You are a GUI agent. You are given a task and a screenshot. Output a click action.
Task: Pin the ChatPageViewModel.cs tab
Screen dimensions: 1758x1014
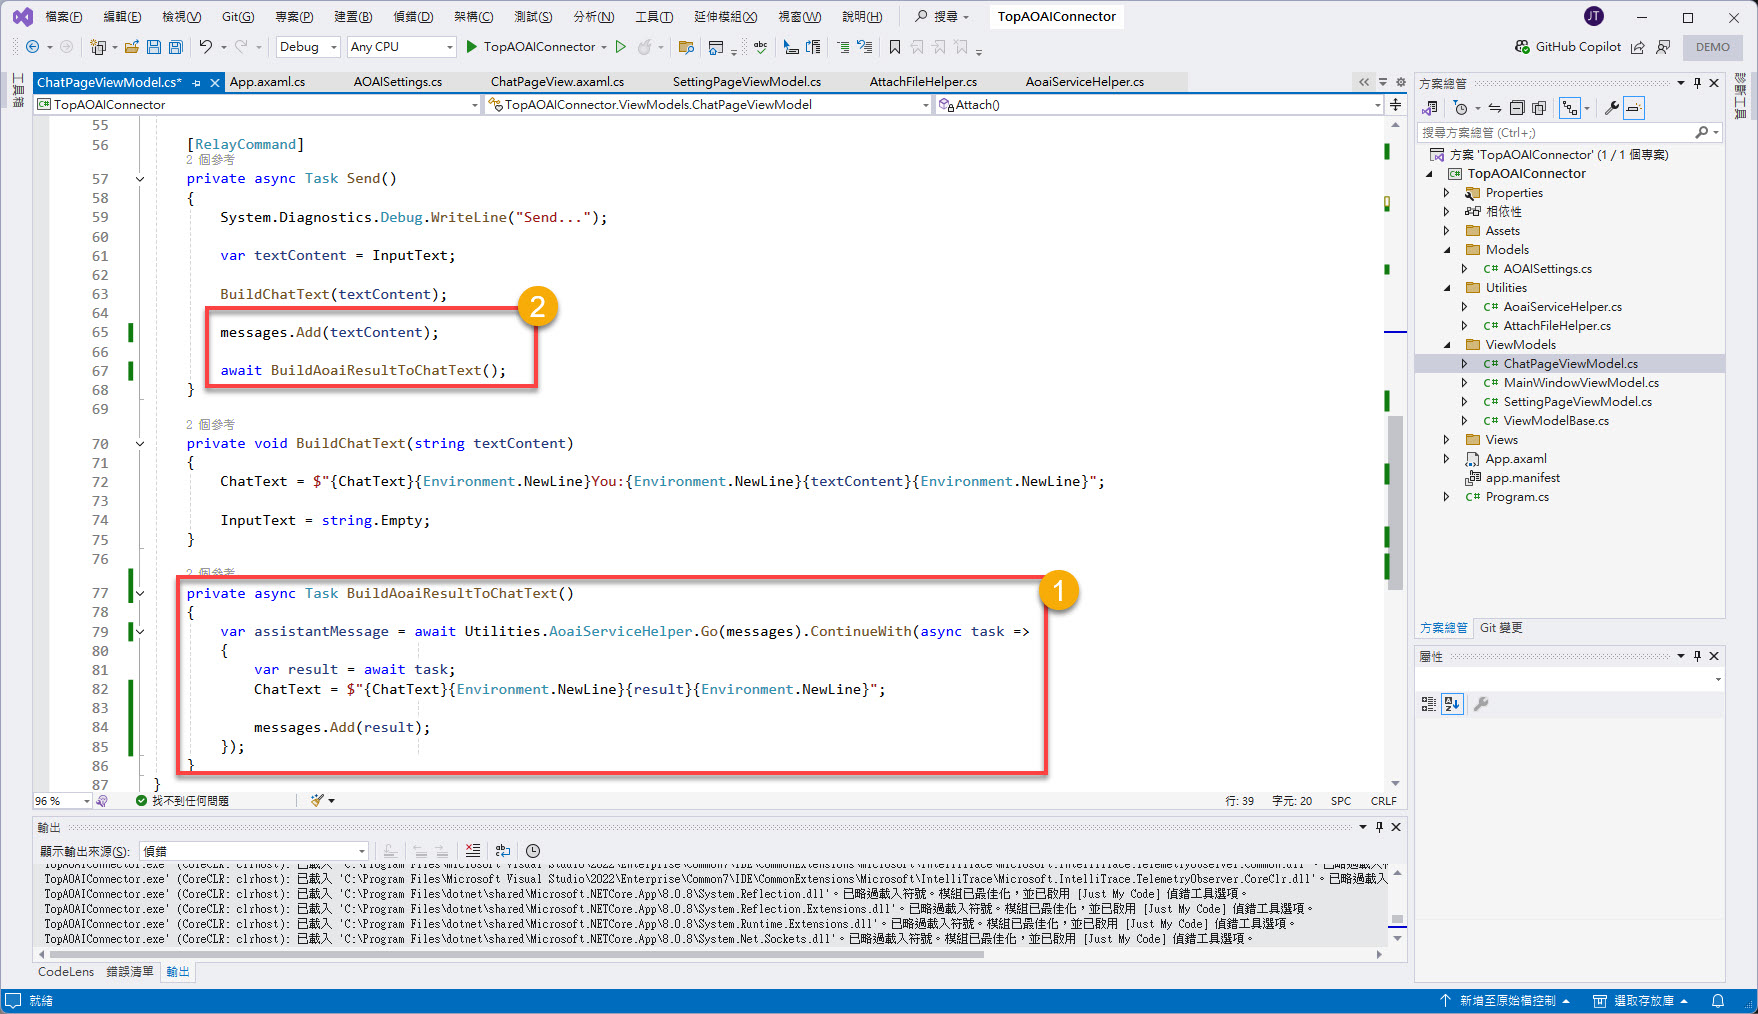click(x=197, y=83)
